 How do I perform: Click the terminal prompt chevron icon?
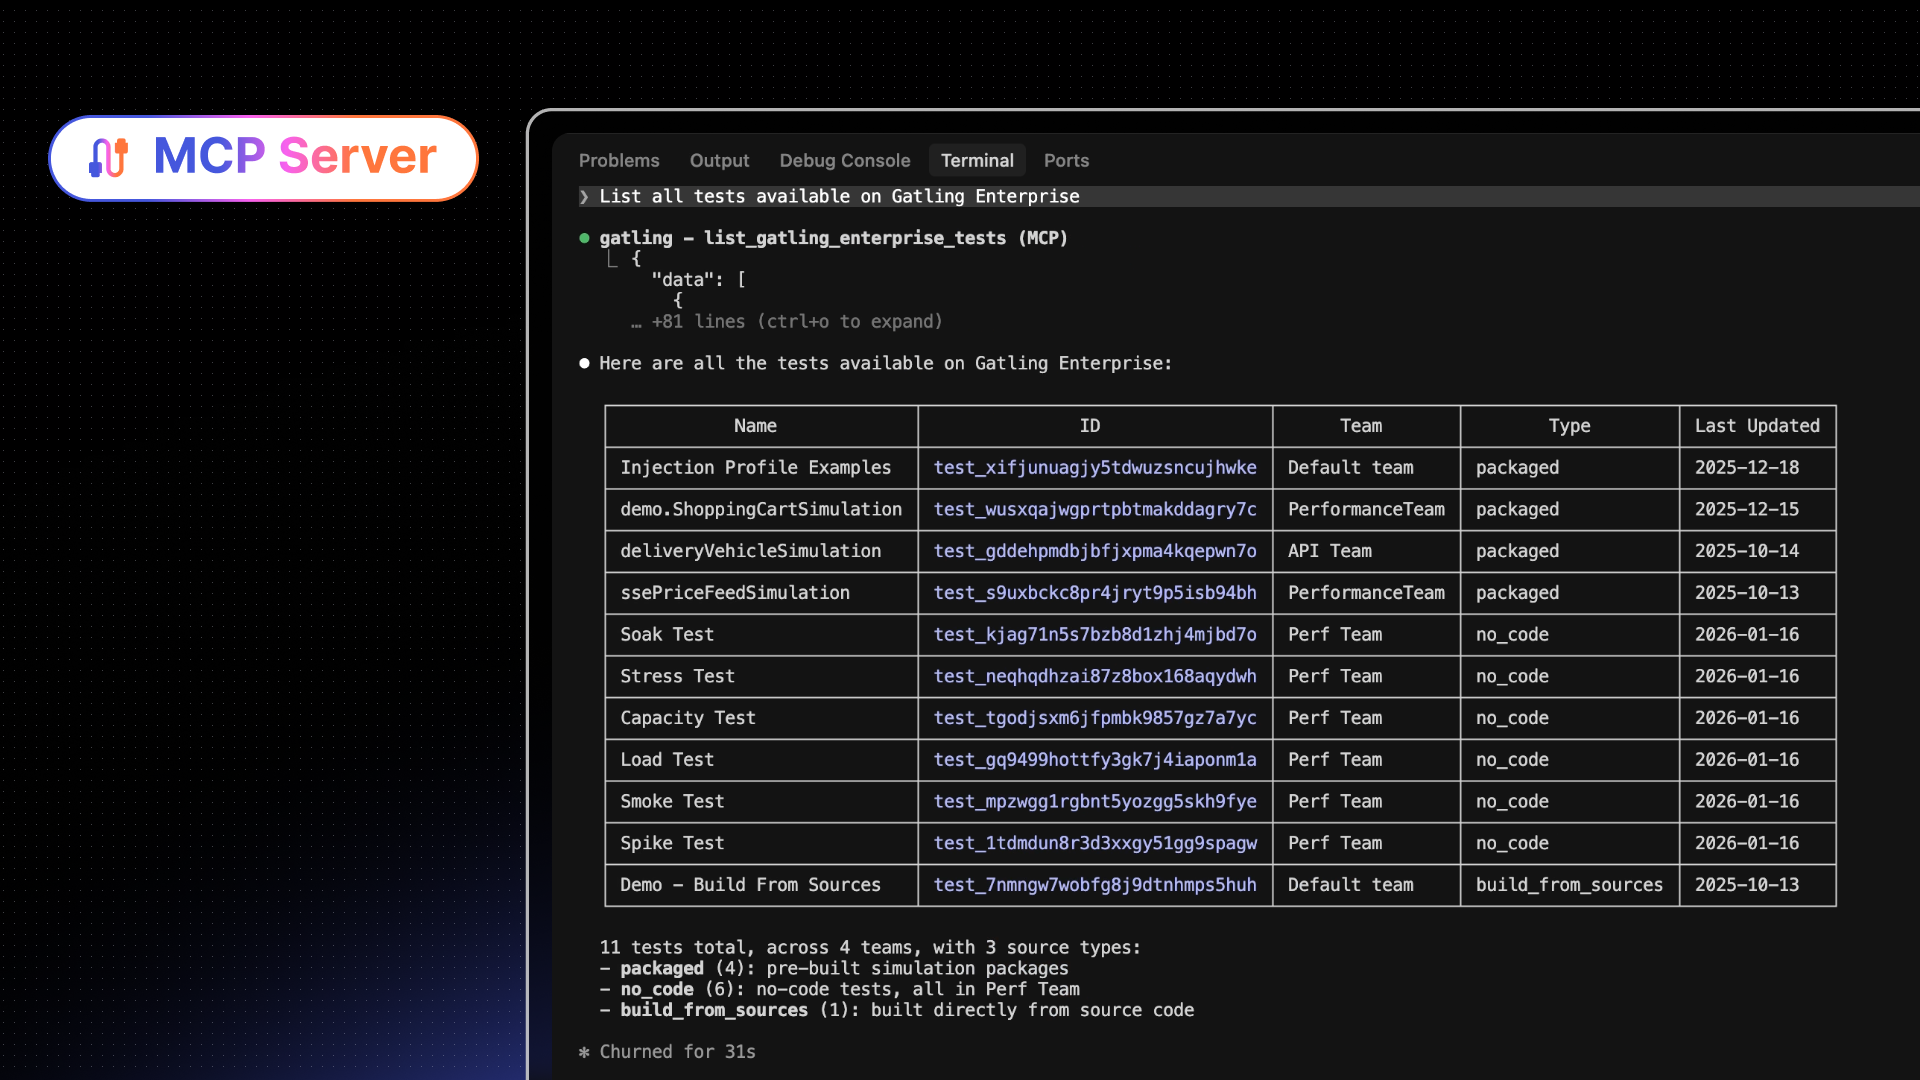(584, 197)
